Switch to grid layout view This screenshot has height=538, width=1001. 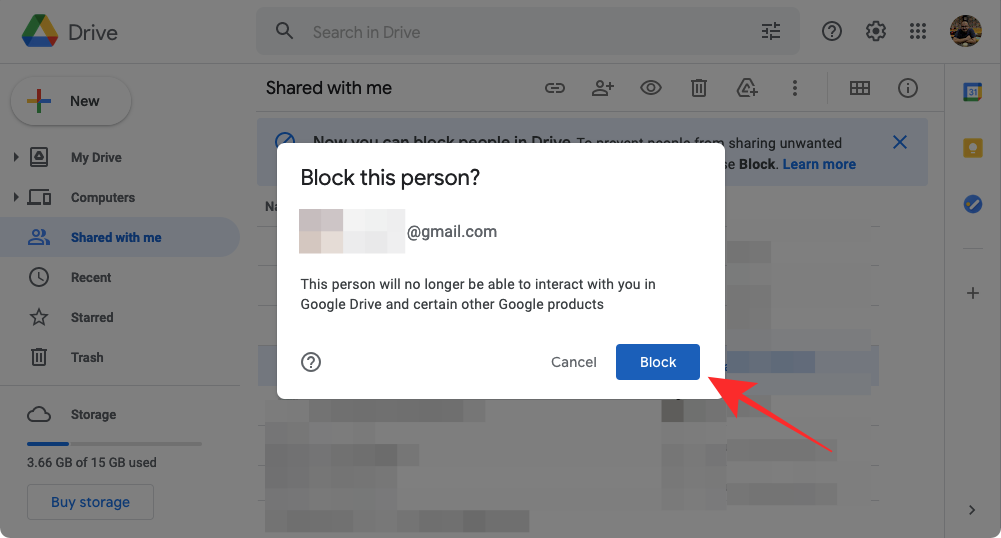860,88
